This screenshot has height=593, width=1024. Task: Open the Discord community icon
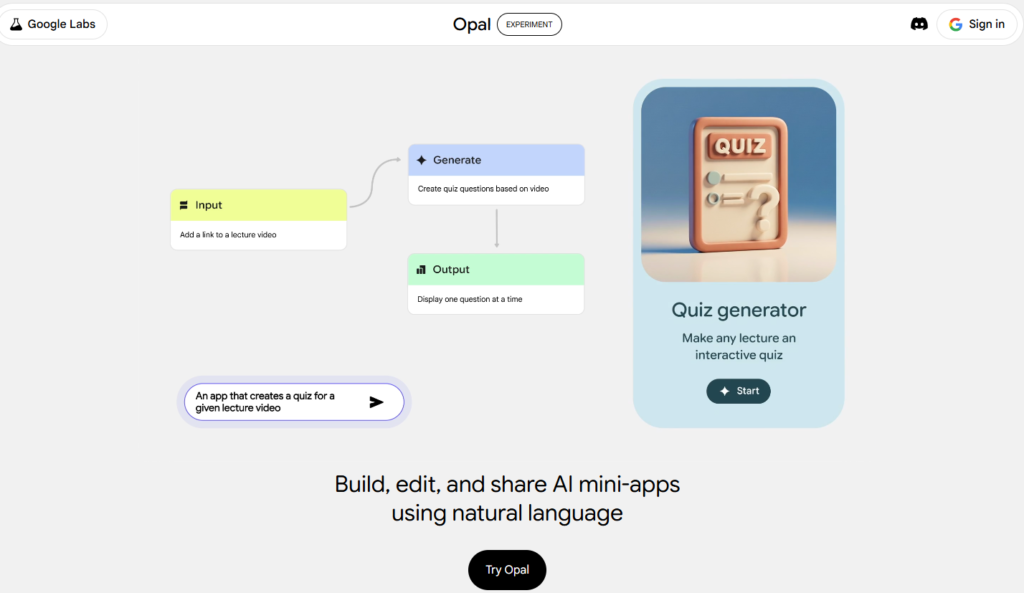tap(919, 23)
